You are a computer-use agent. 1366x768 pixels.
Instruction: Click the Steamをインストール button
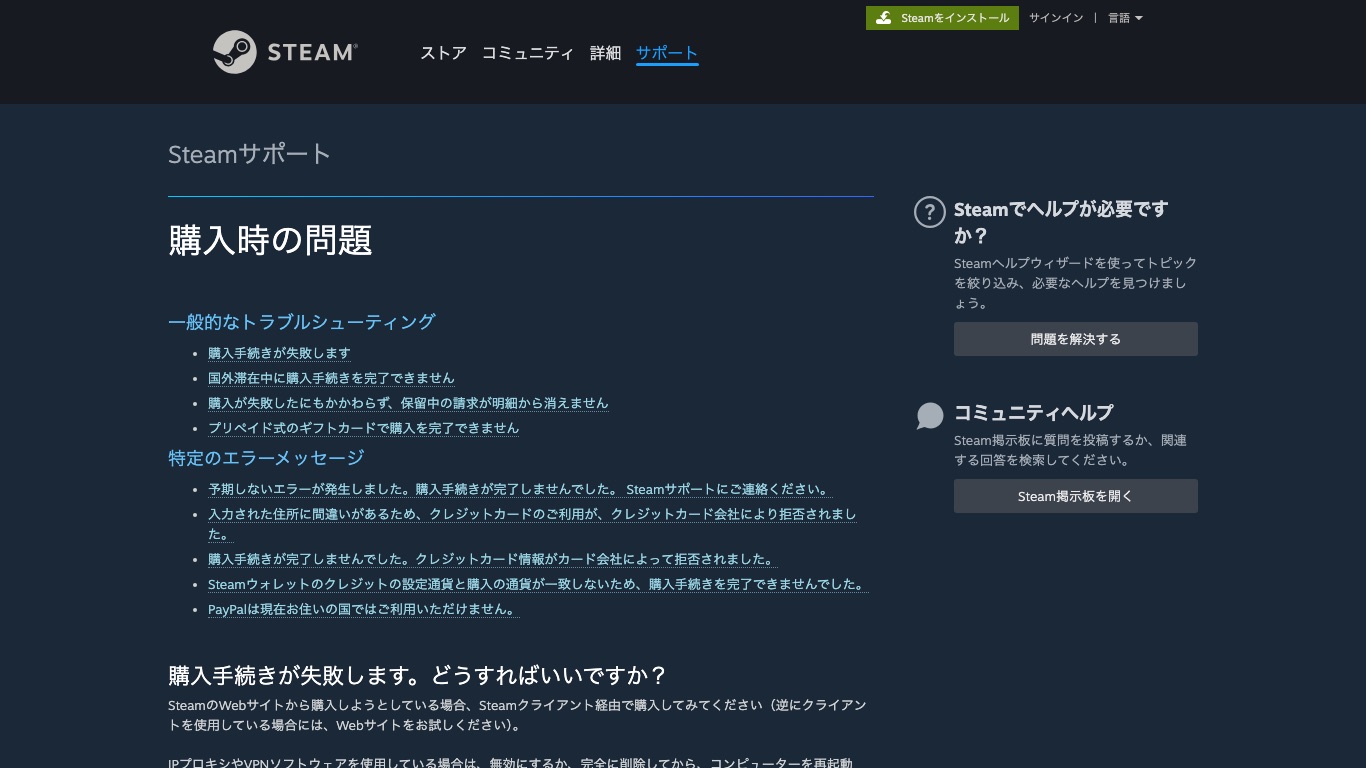click(x=942, y=18)
